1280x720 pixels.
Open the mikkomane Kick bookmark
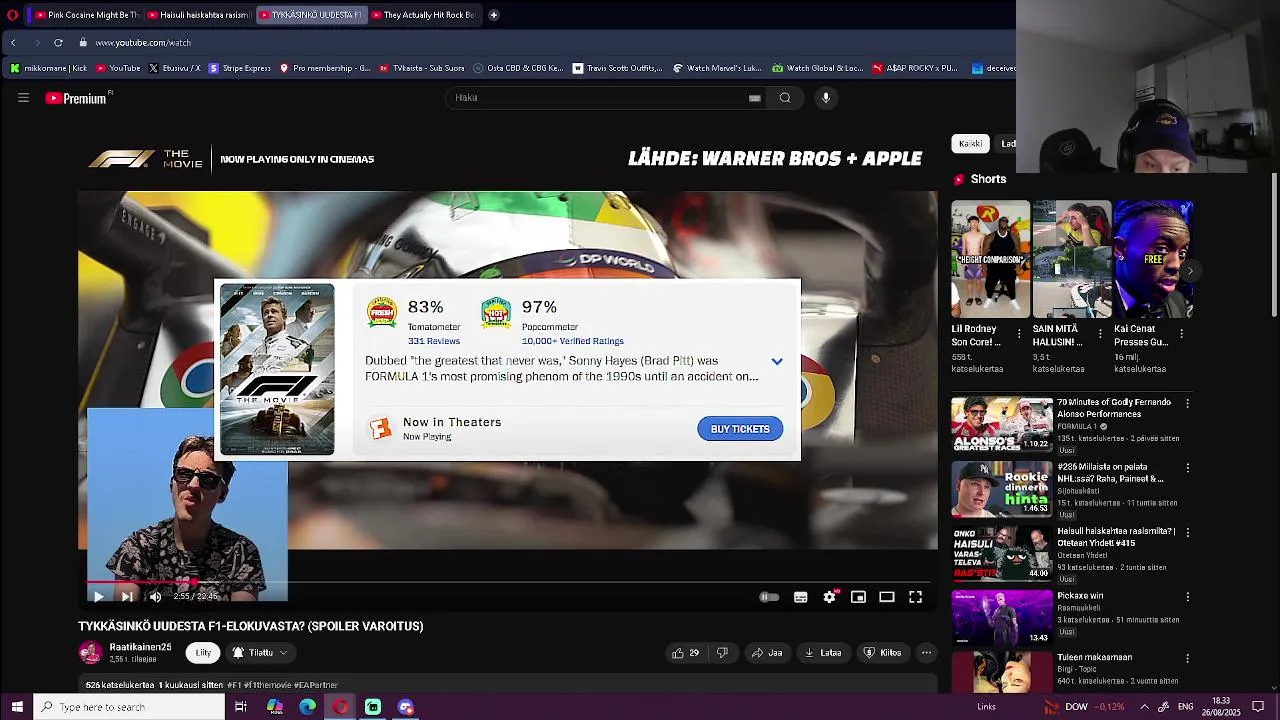pyautogui.click(x=48, y=69)
